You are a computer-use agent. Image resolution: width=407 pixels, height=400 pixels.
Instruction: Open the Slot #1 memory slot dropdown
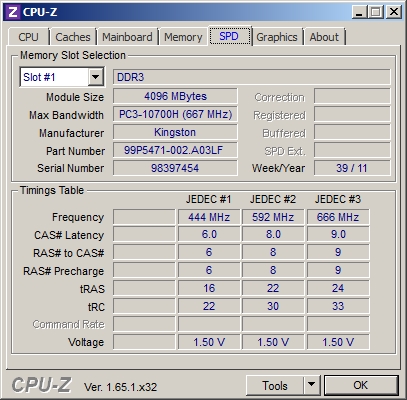pyautogui.click(x=62, y=77)
